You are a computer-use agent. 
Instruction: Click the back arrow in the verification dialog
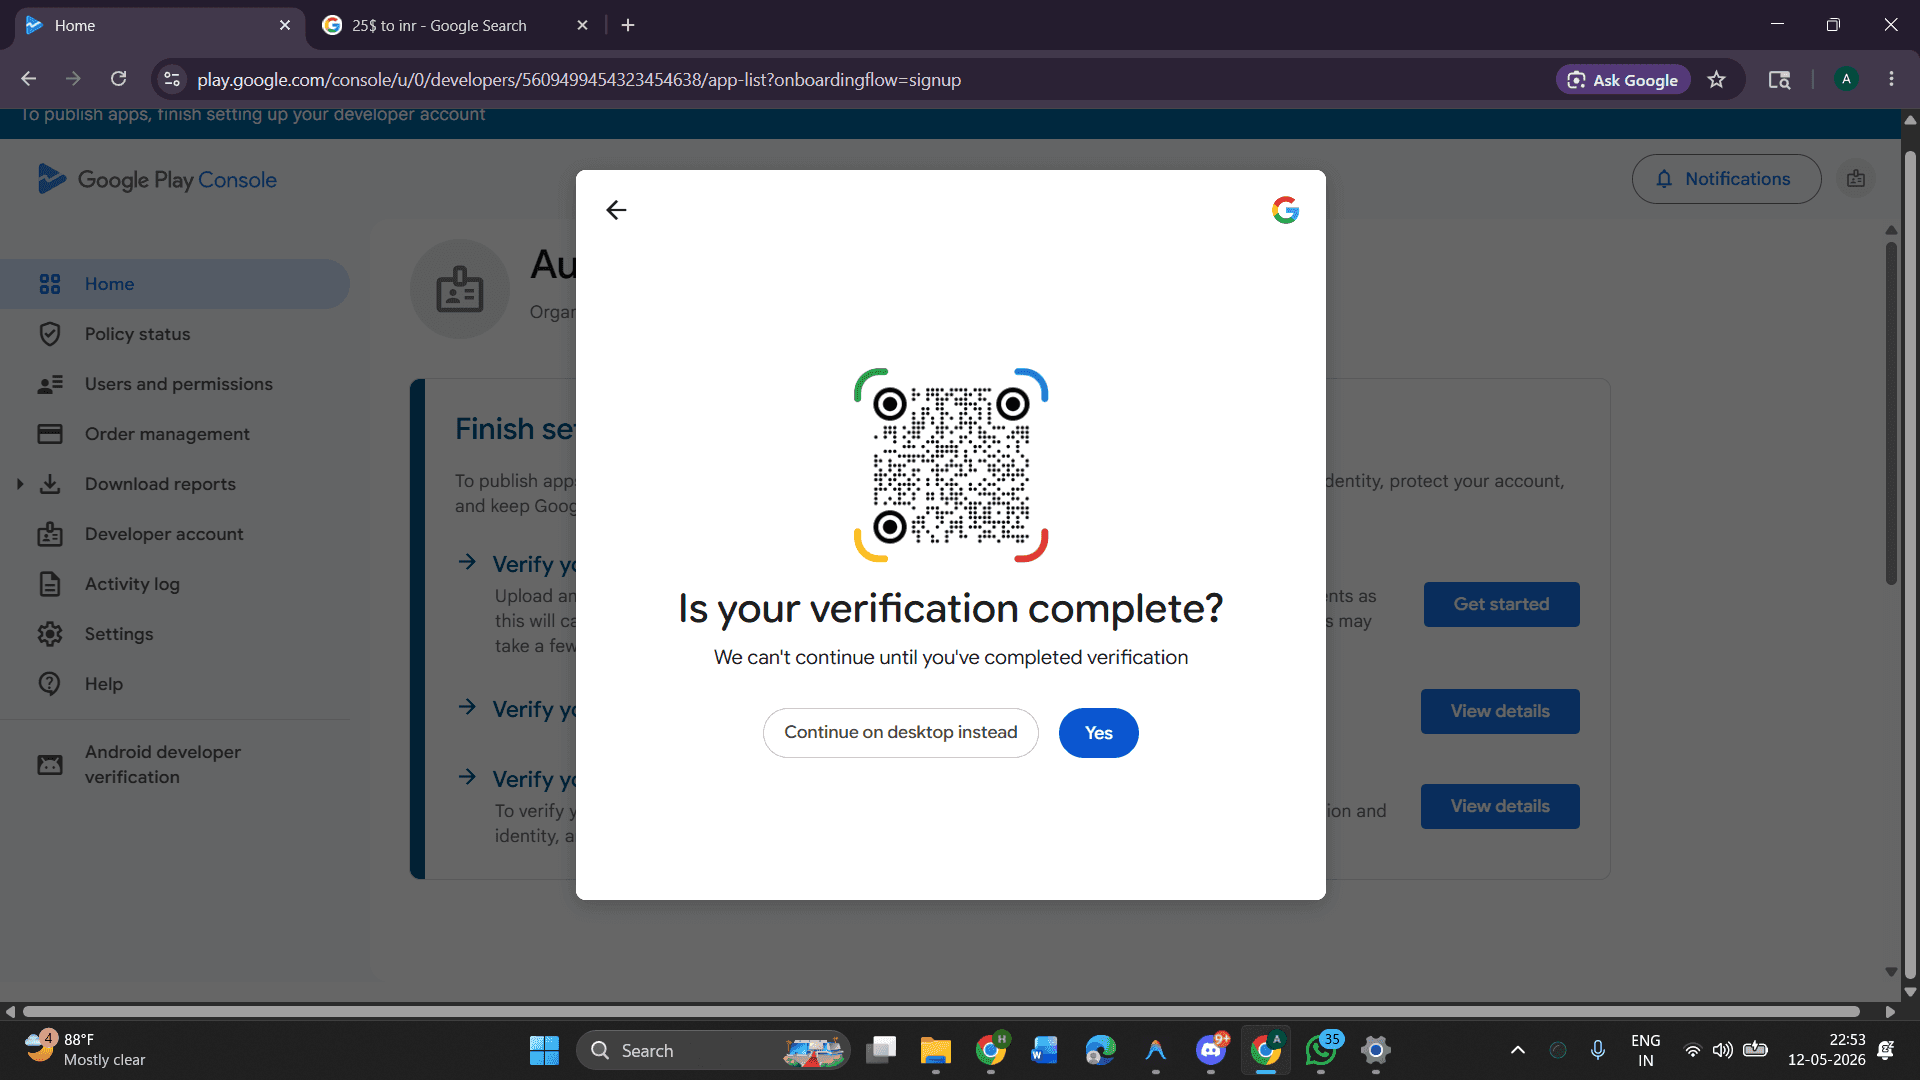point(616,210)
